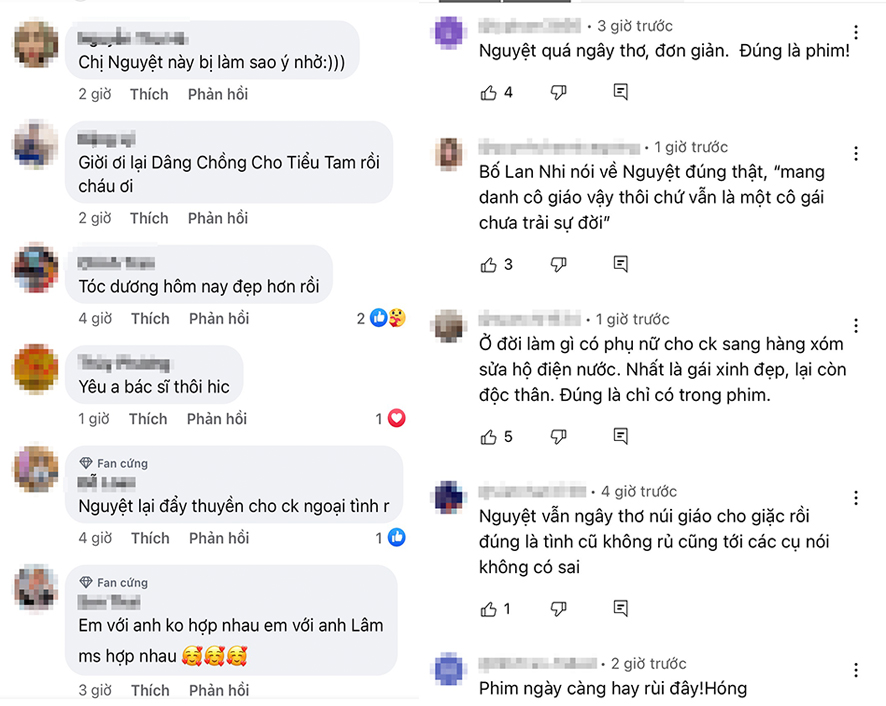This screenshot has height=706, width=886.
Task: Click the thumbs down icon under Bố Lan Nhi comment
Action: coord(556,264)
